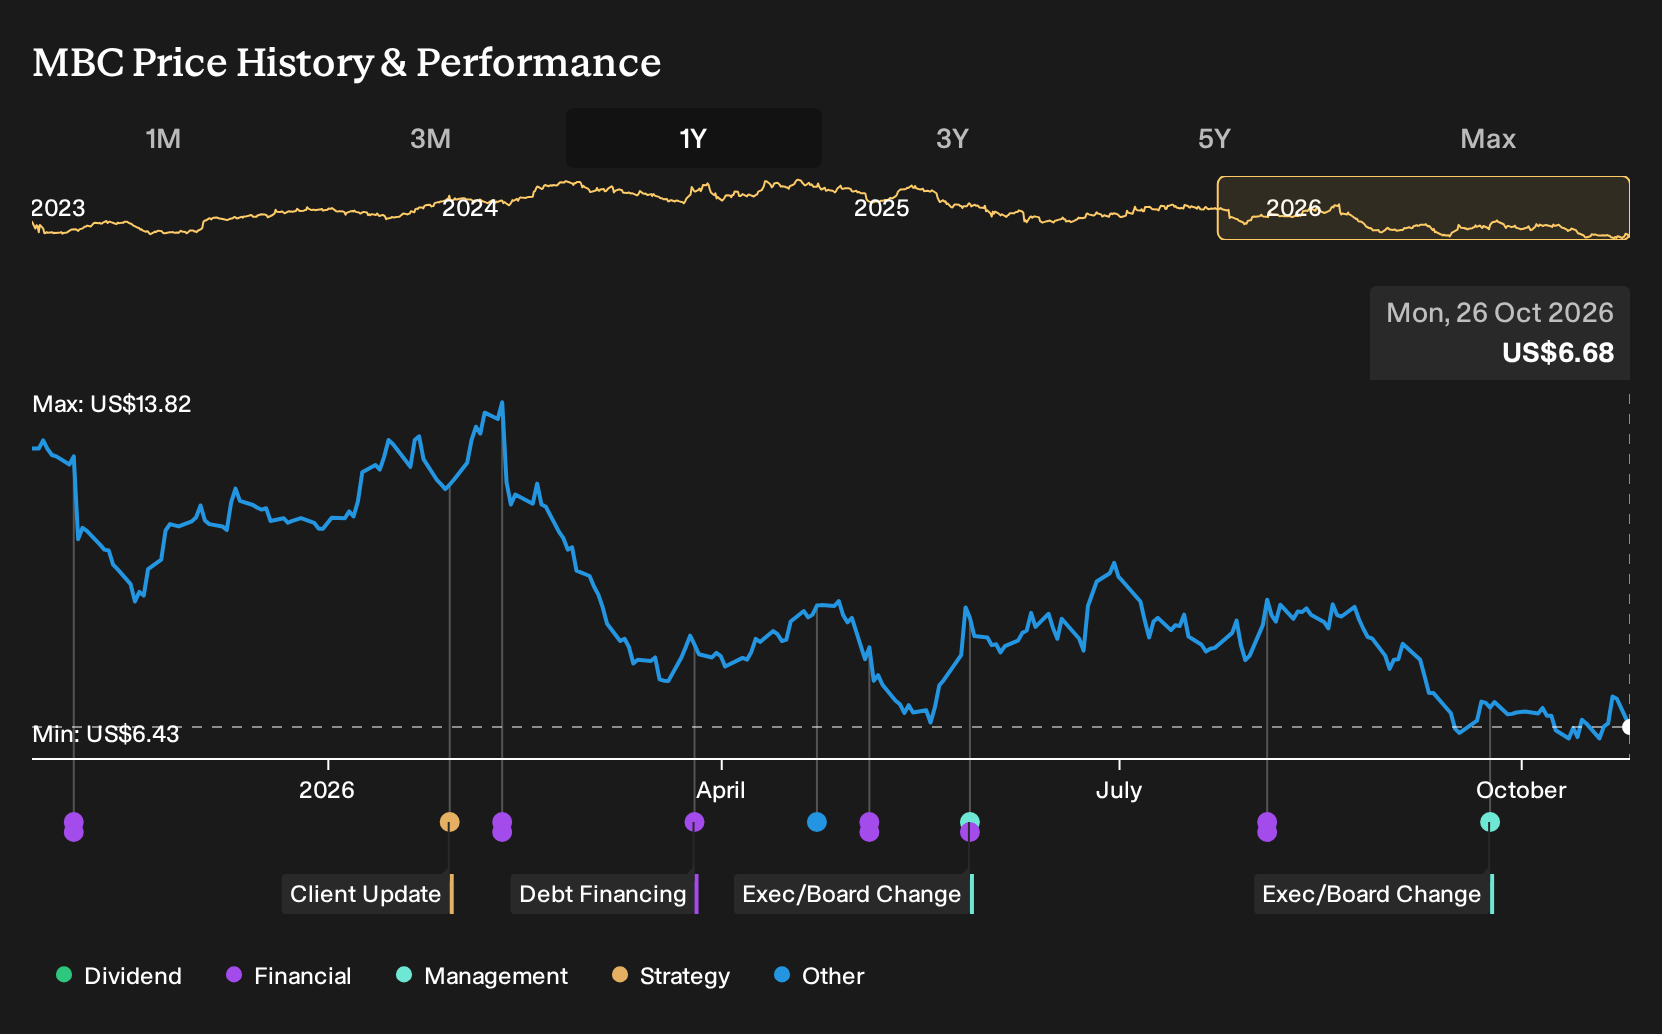Toggle the Other legend filter
1662x1034 pixels.
[x=819, y=976]
